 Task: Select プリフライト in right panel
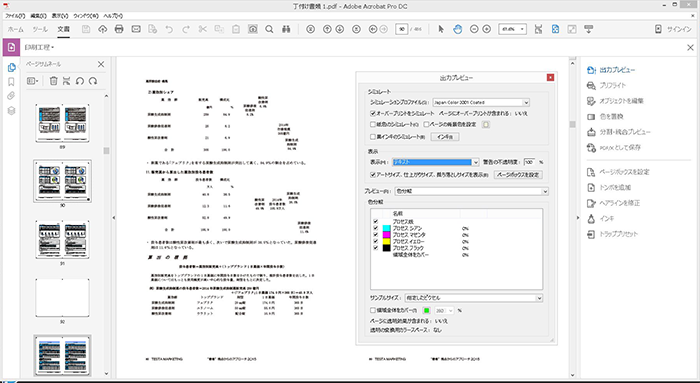pos(606,85)
